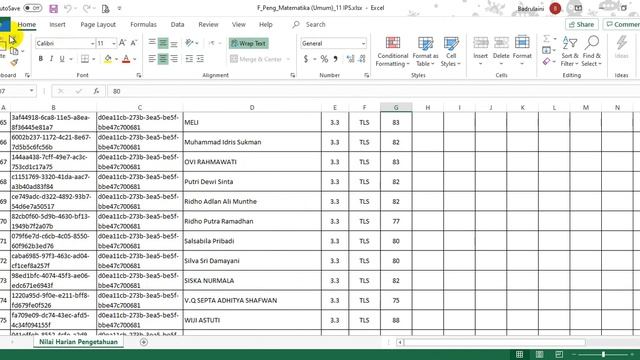The width and height of the screenshot is (640, 360).
Task: Click the Undo arrow icon
Action: 68,8
